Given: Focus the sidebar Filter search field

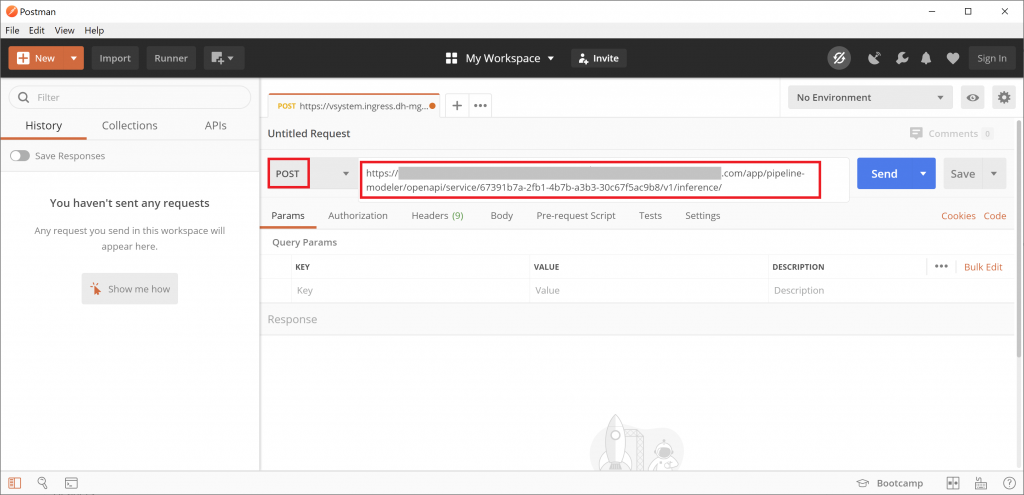Looking at the screenshot, I should [129, 97].
